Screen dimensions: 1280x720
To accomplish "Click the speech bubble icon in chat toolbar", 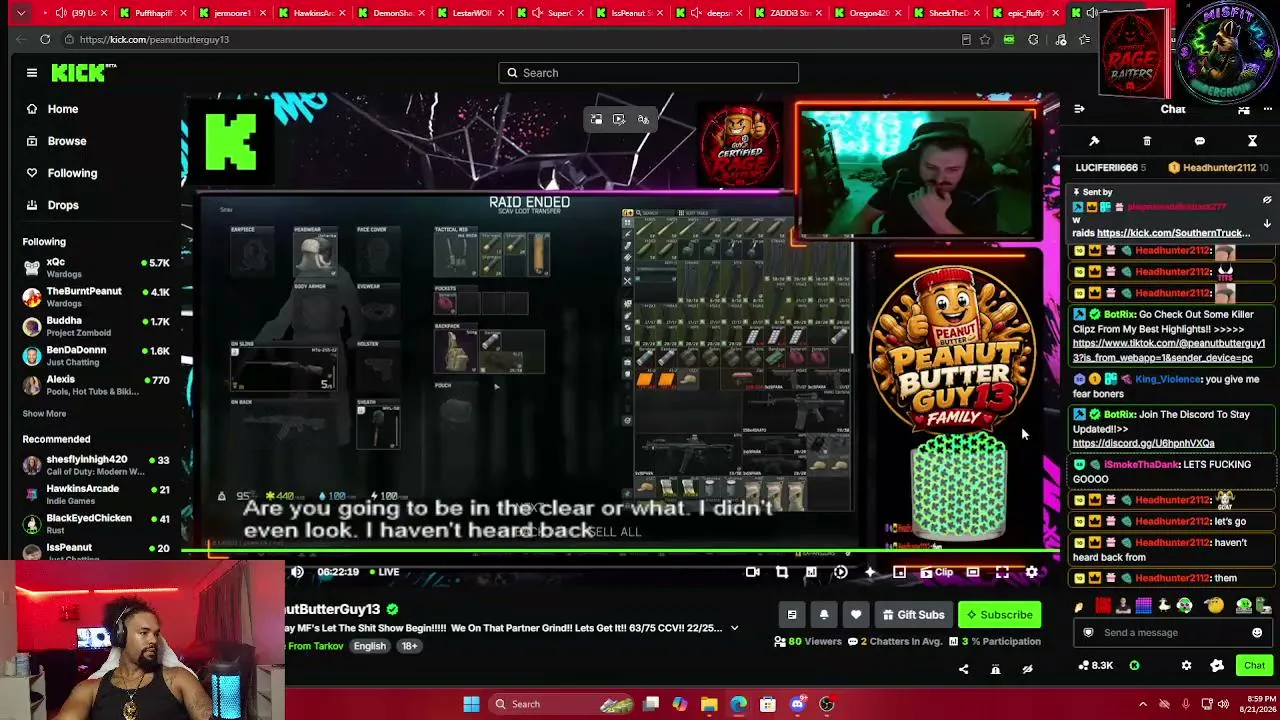I will pos(1200,141).
